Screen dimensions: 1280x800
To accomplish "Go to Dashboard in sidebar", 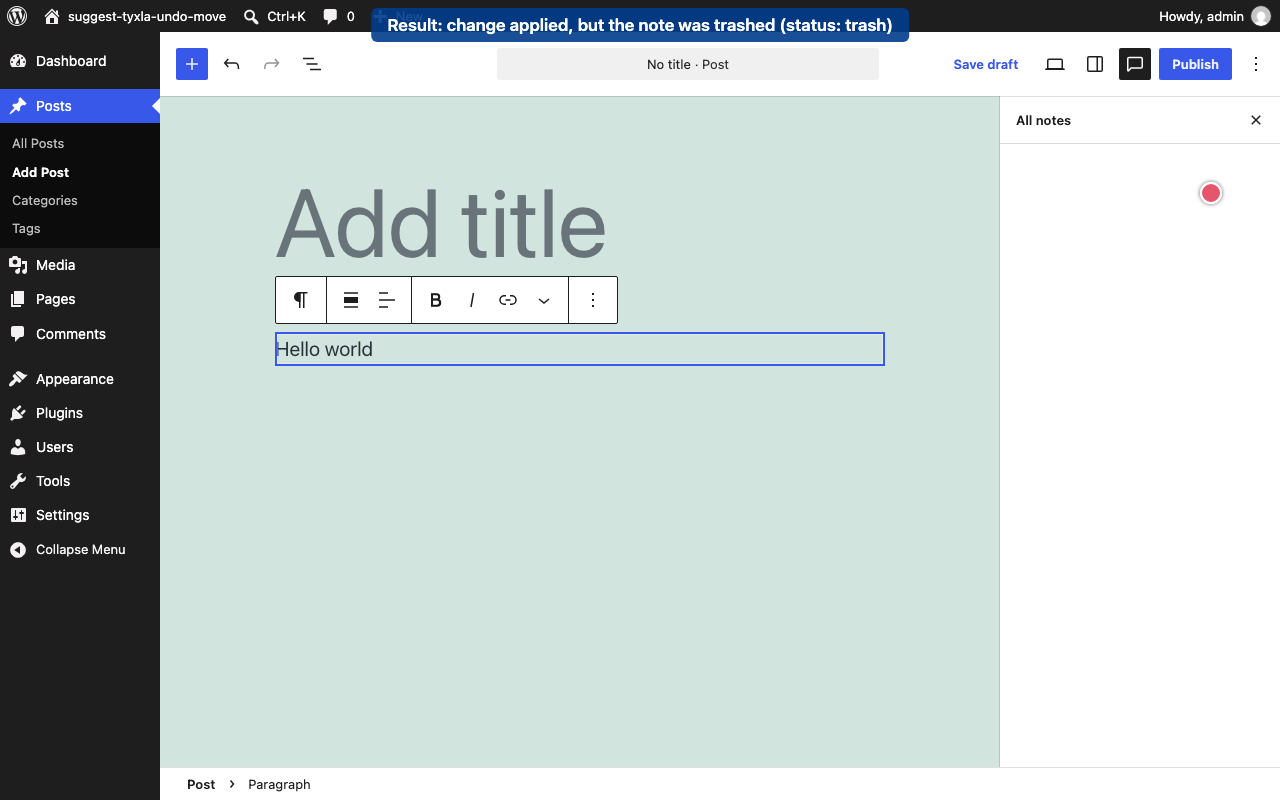I will pyautogui.click(x=80, y=61).
